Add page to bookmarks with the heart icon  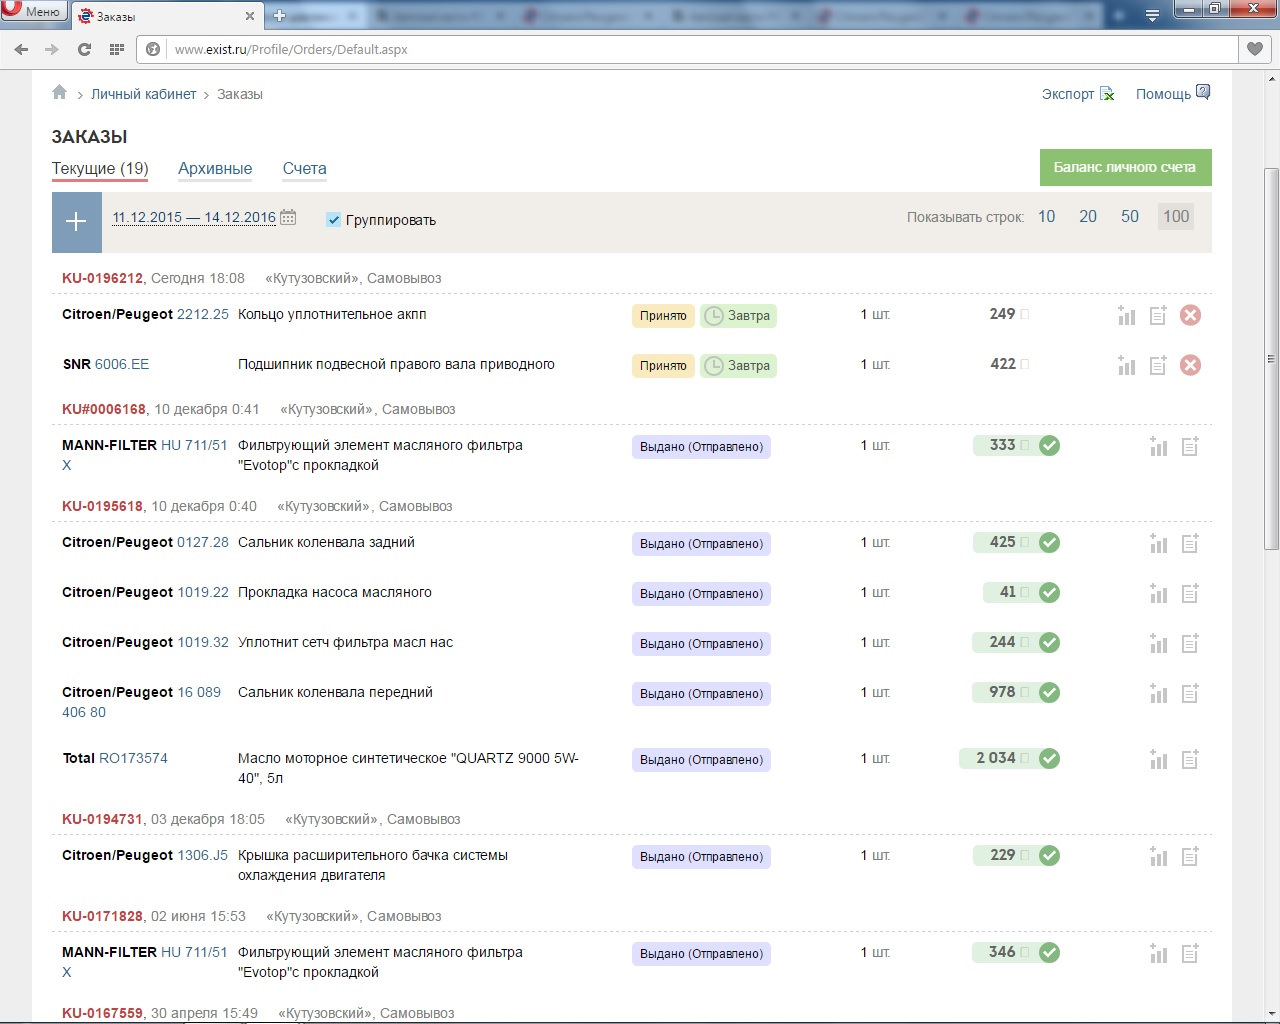click(x=1255, y=49)
